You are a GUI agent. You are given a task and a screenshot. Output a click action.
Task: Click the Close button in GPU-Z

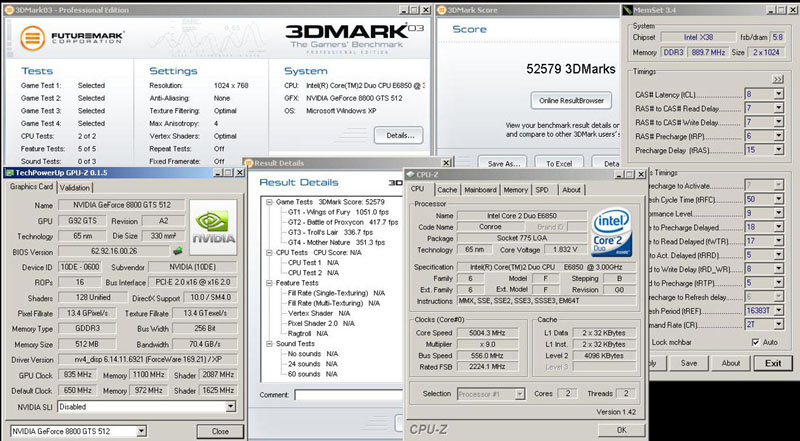click(x=220, y=431)
